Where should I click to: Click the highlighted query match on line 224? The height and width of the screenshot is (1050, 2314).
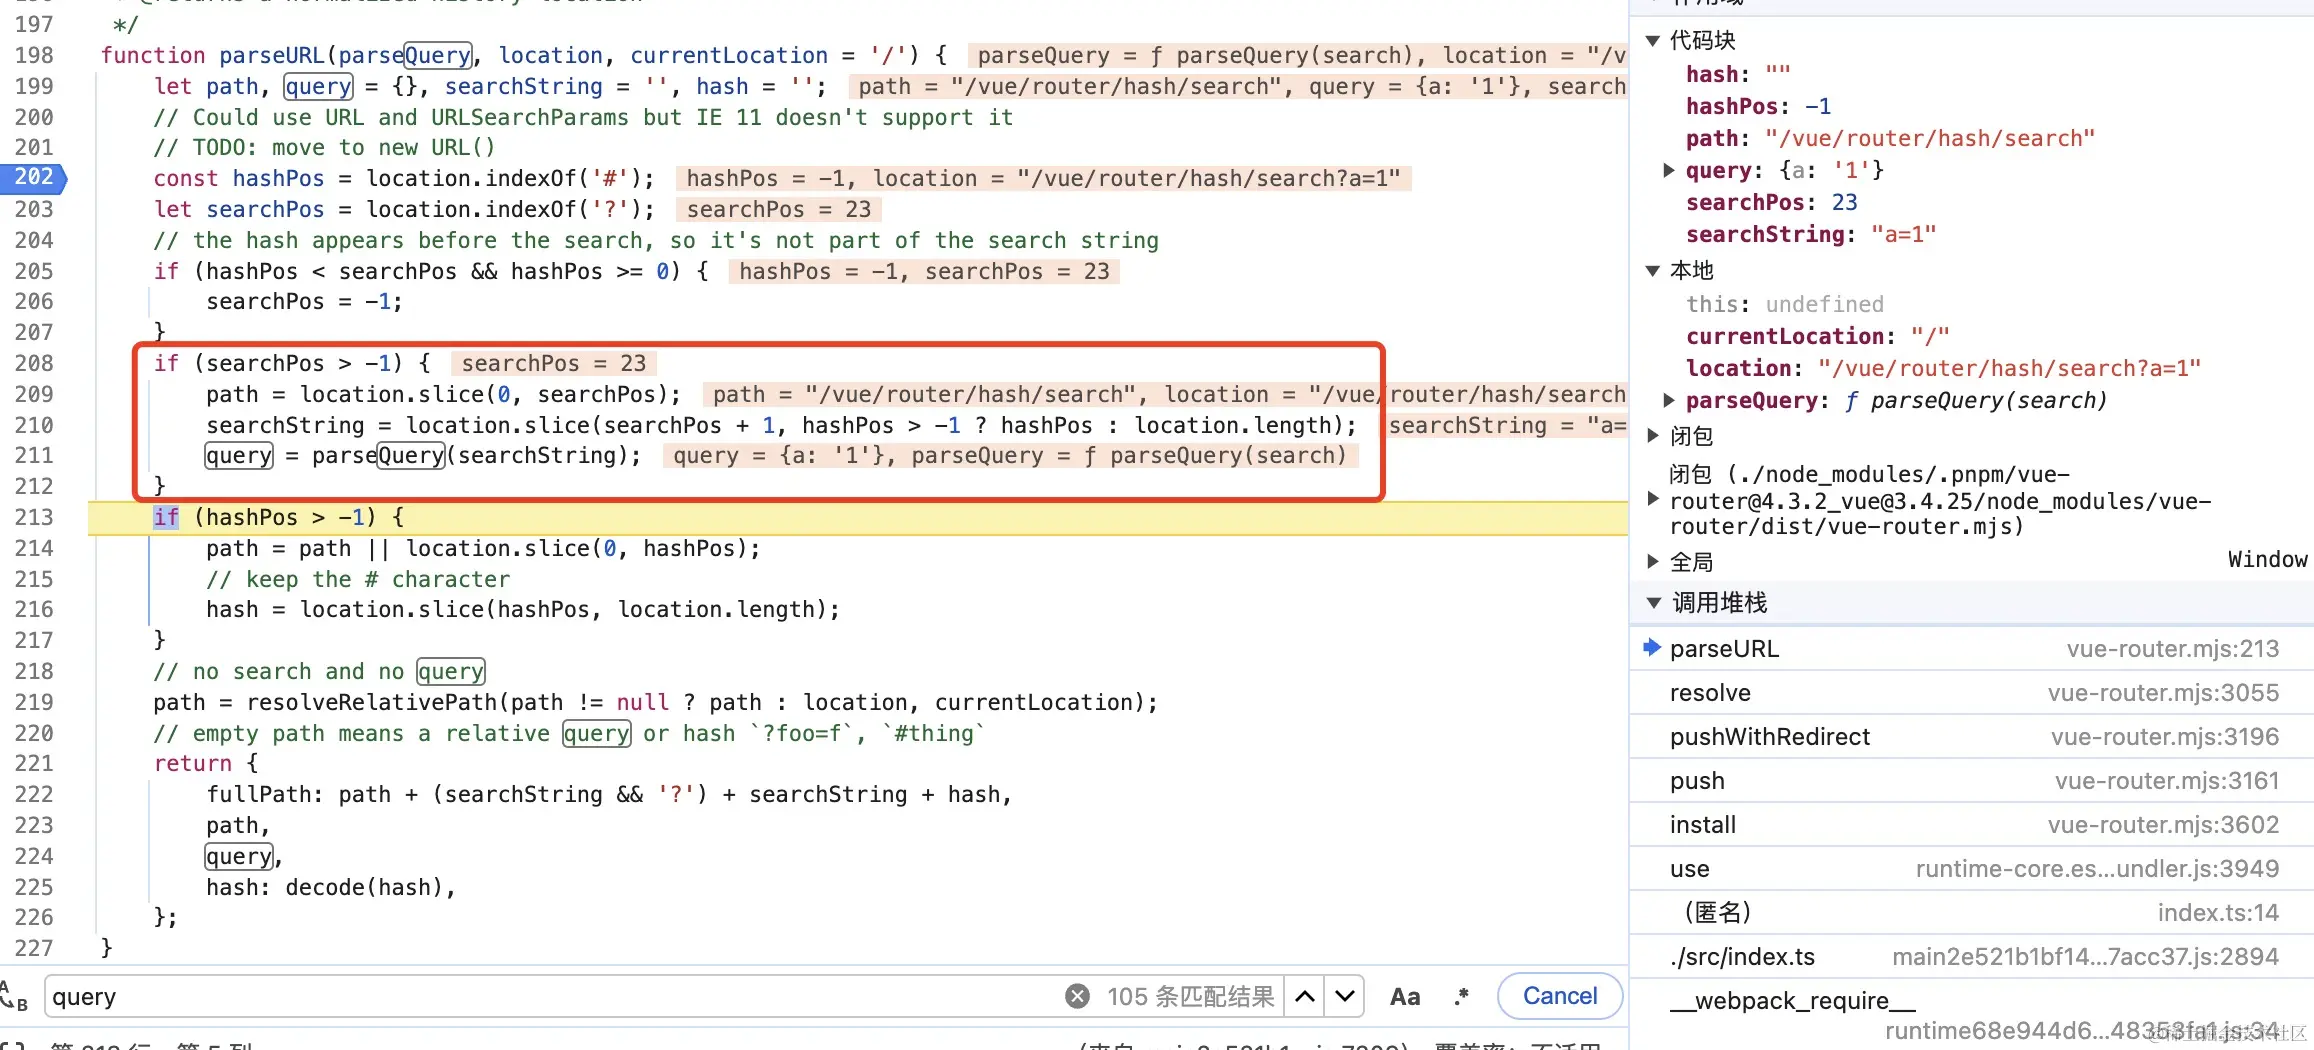pos(239,856)
